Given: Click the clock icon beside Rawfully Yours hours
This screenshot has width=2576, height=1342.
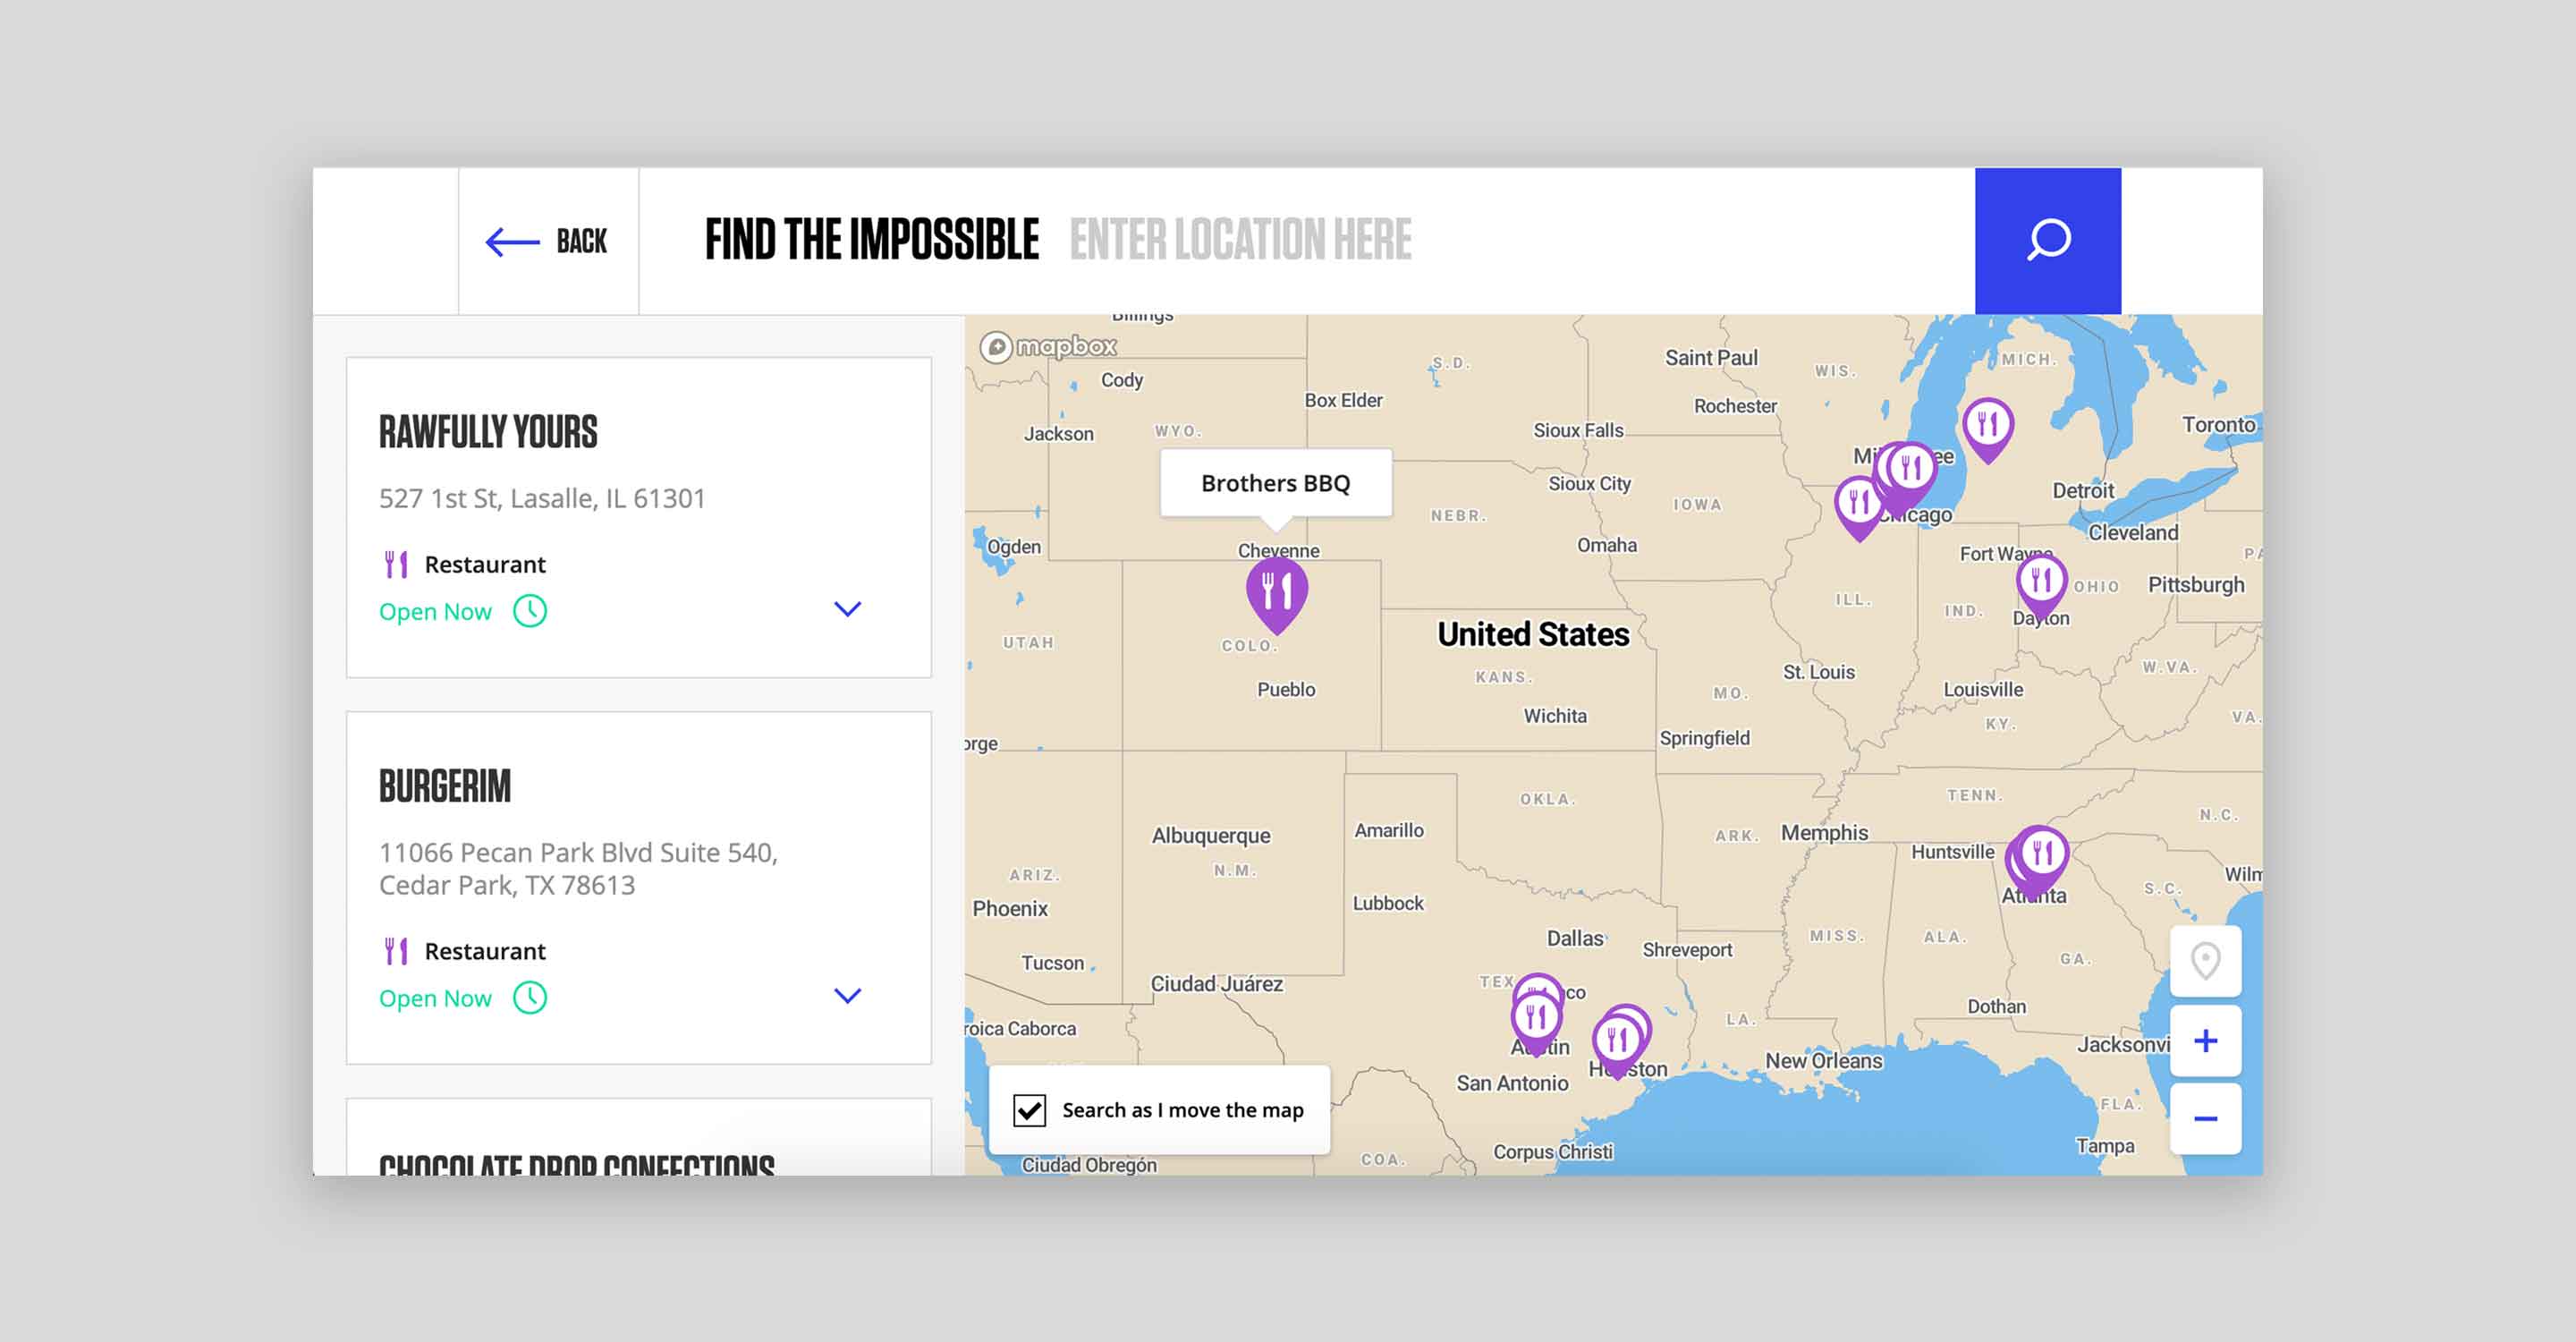Looking at the screenshot, I should (529, 611).
